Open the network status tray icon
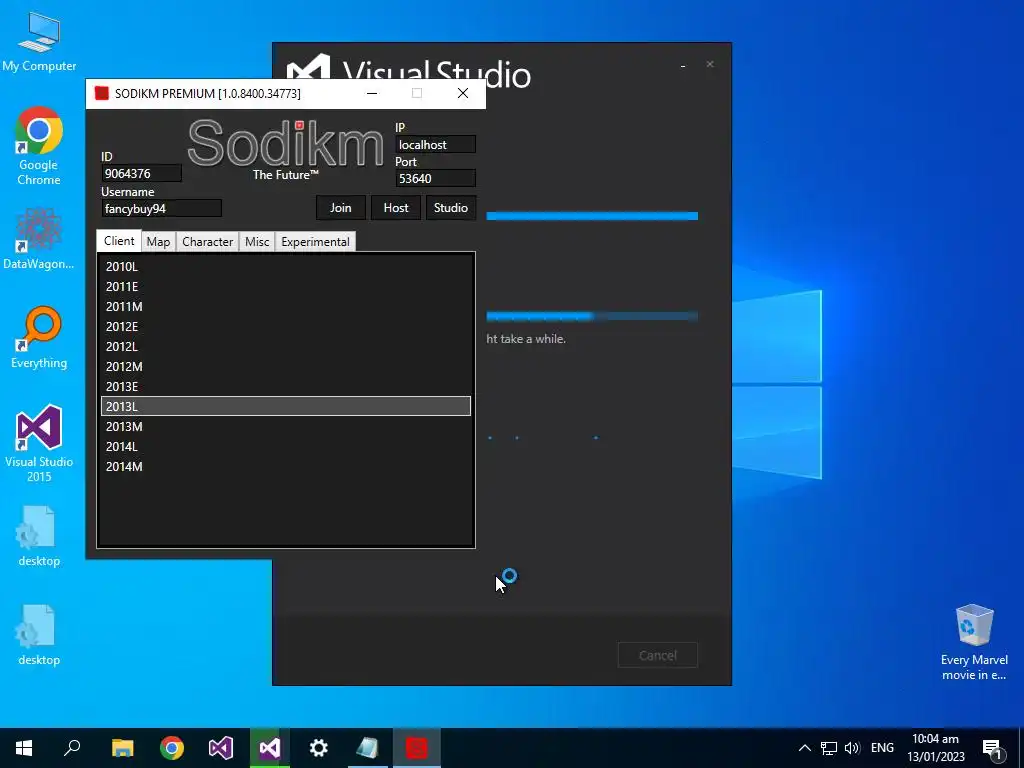 point(829,748)
